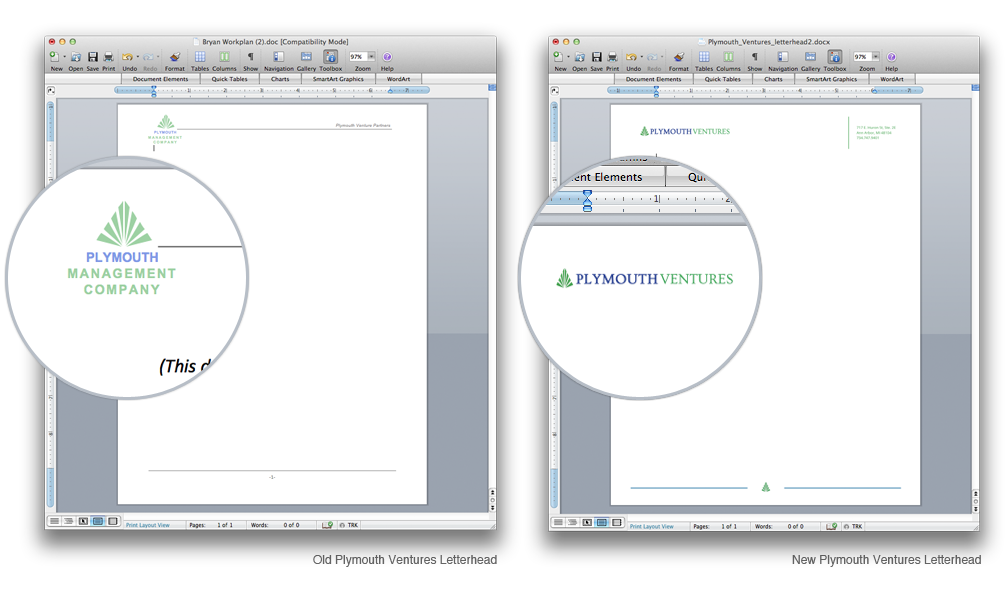The height and width of the screenshot is (610, 1006).
Task: Click Columns icon in Bryan Workplan window
Action: (x=224, y=57)
